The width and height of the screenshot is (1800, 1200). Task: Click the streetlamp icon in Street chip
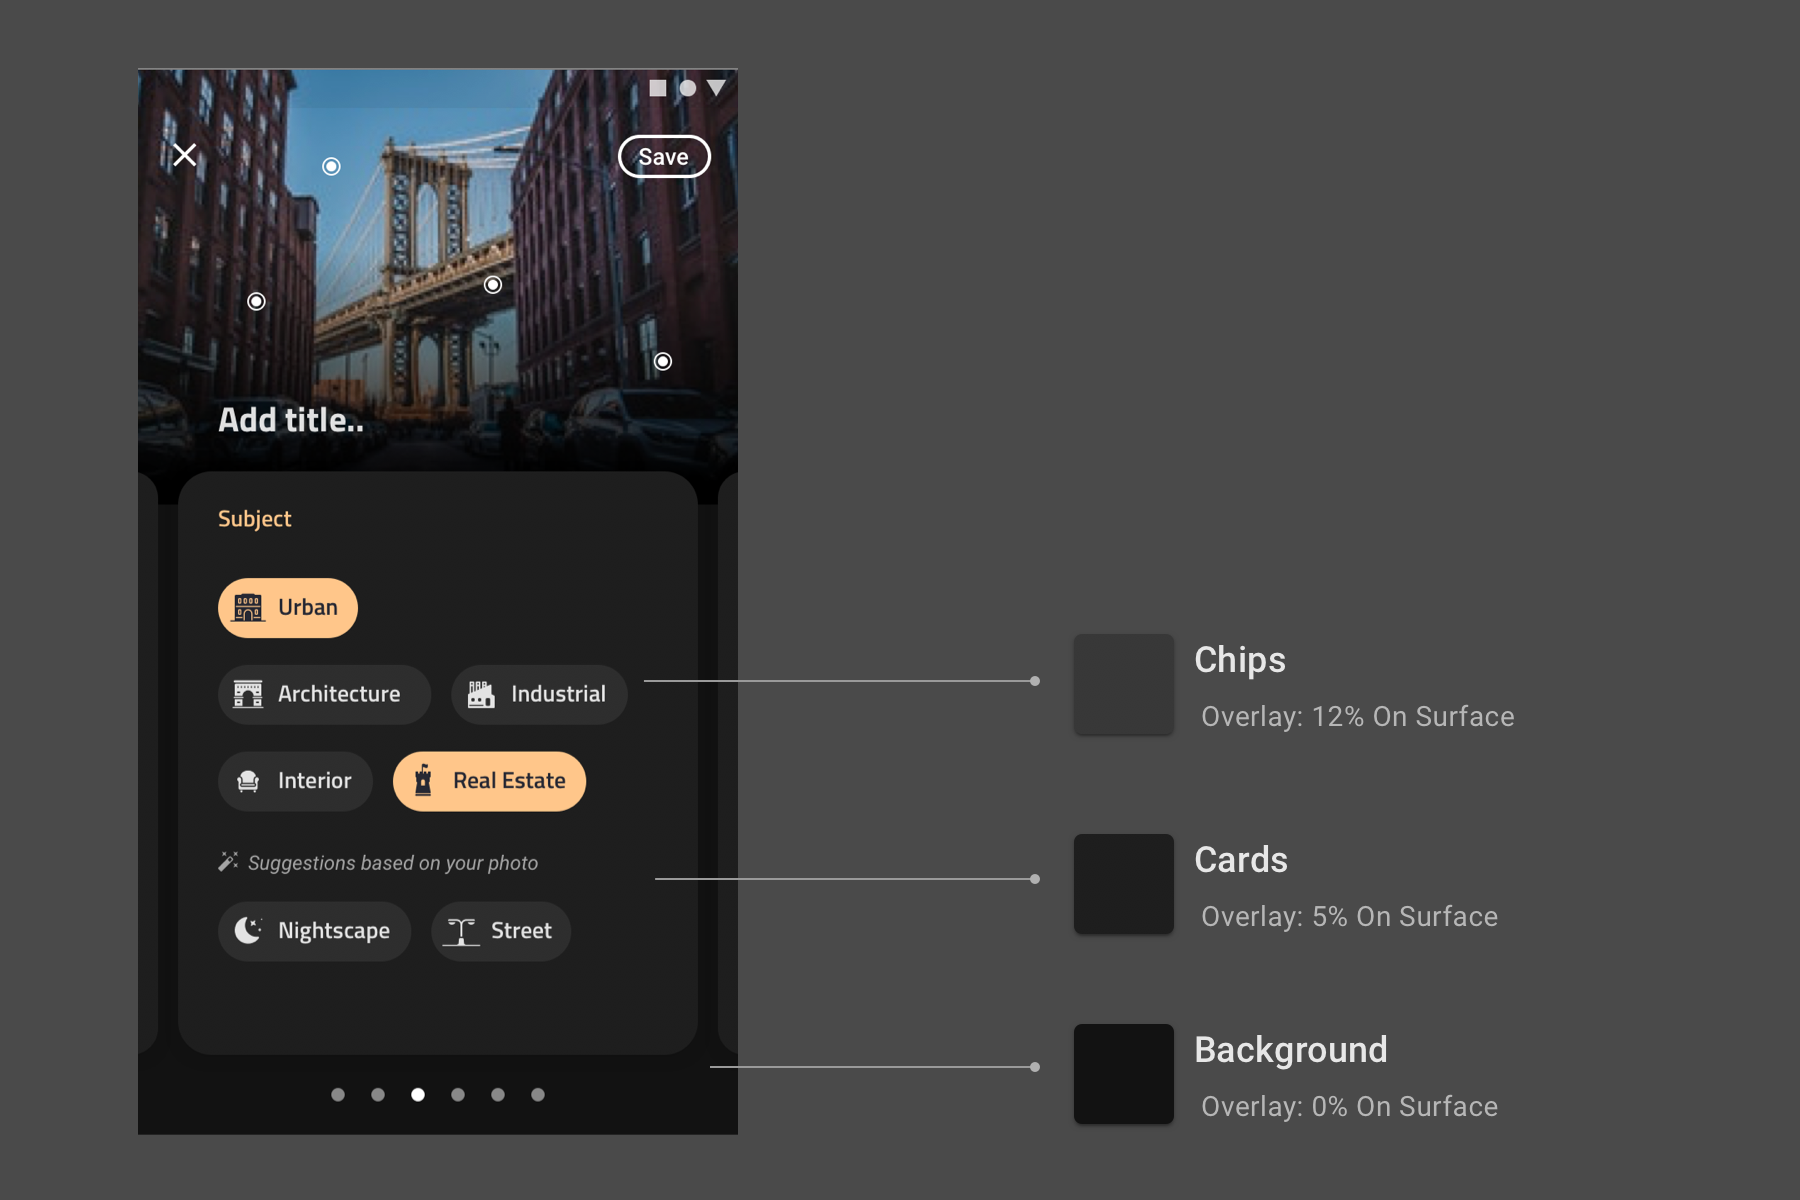pos(461,931)
